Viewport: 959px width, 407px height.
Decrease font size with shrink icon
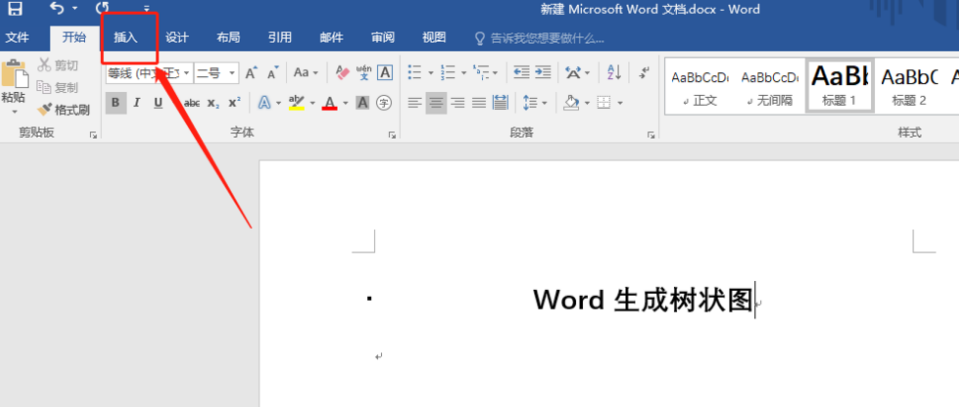point(273,73)
